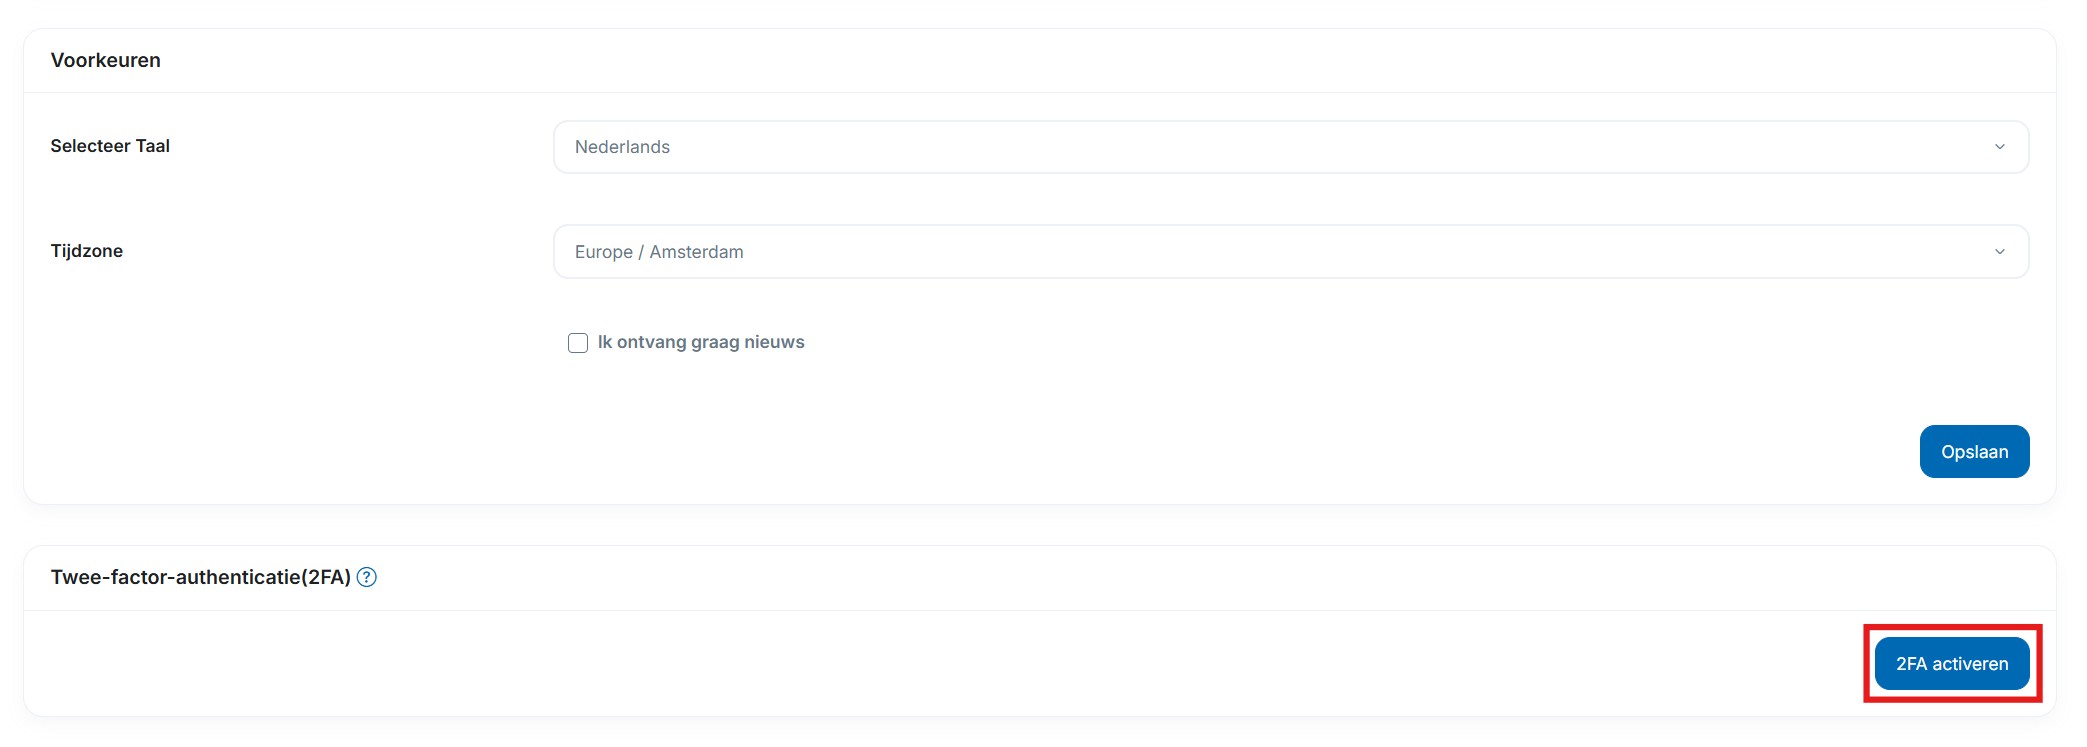Click the 'Ik ontvang graag nieuws' label text
Screen dimensions: 2087x747
pyautogui.click(x=700, y=342)
